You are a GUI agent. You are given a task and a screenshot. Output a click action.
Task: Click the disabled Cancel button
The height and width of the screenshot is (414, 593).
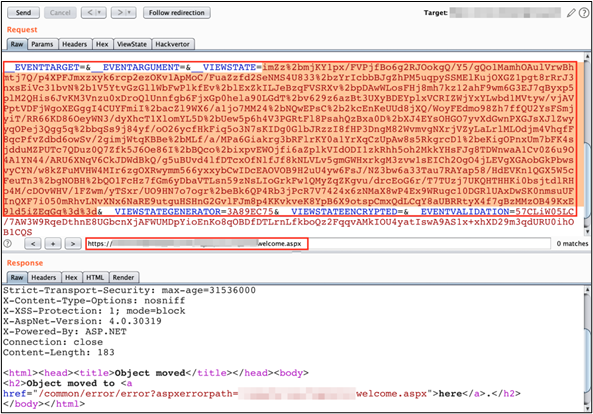click(x=60, y=13)
